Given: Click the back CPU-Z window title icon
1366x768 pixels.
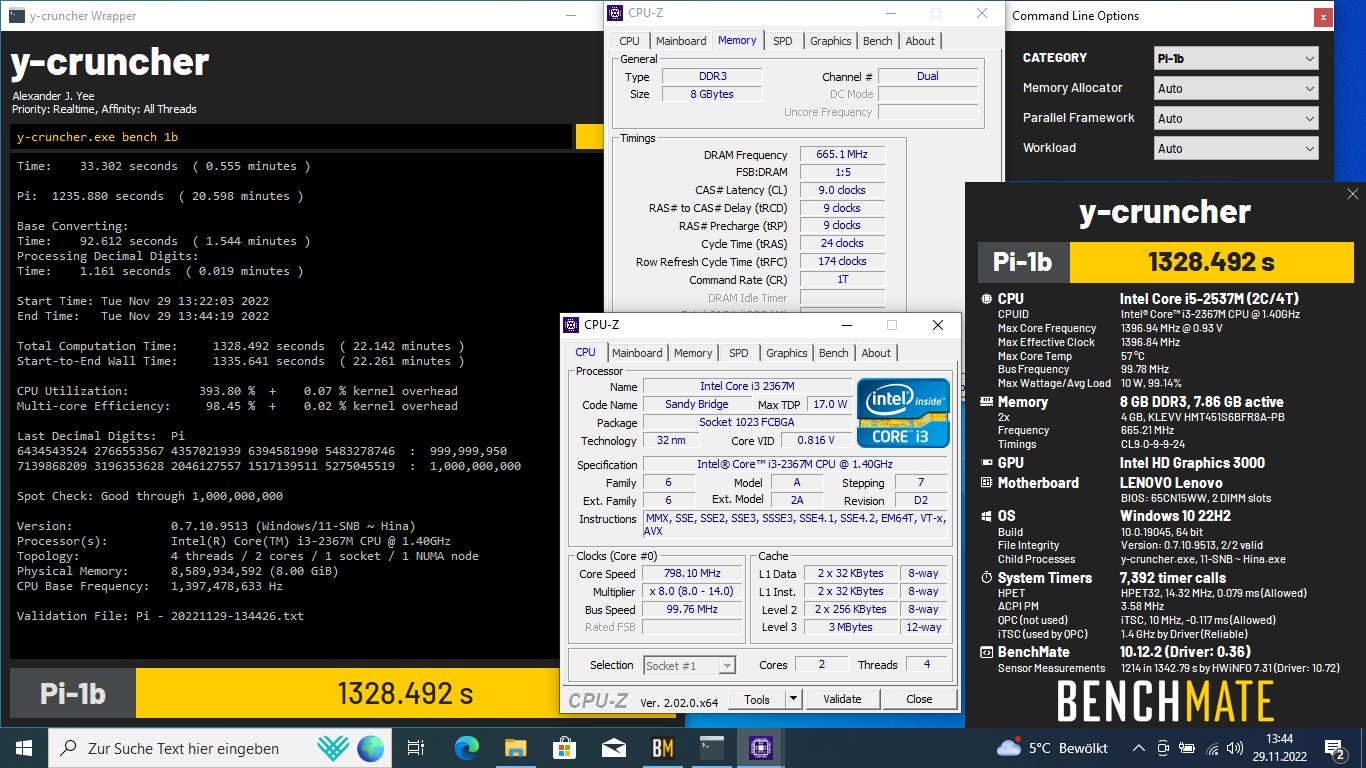Looking at the screenshot, I should 615,13.
